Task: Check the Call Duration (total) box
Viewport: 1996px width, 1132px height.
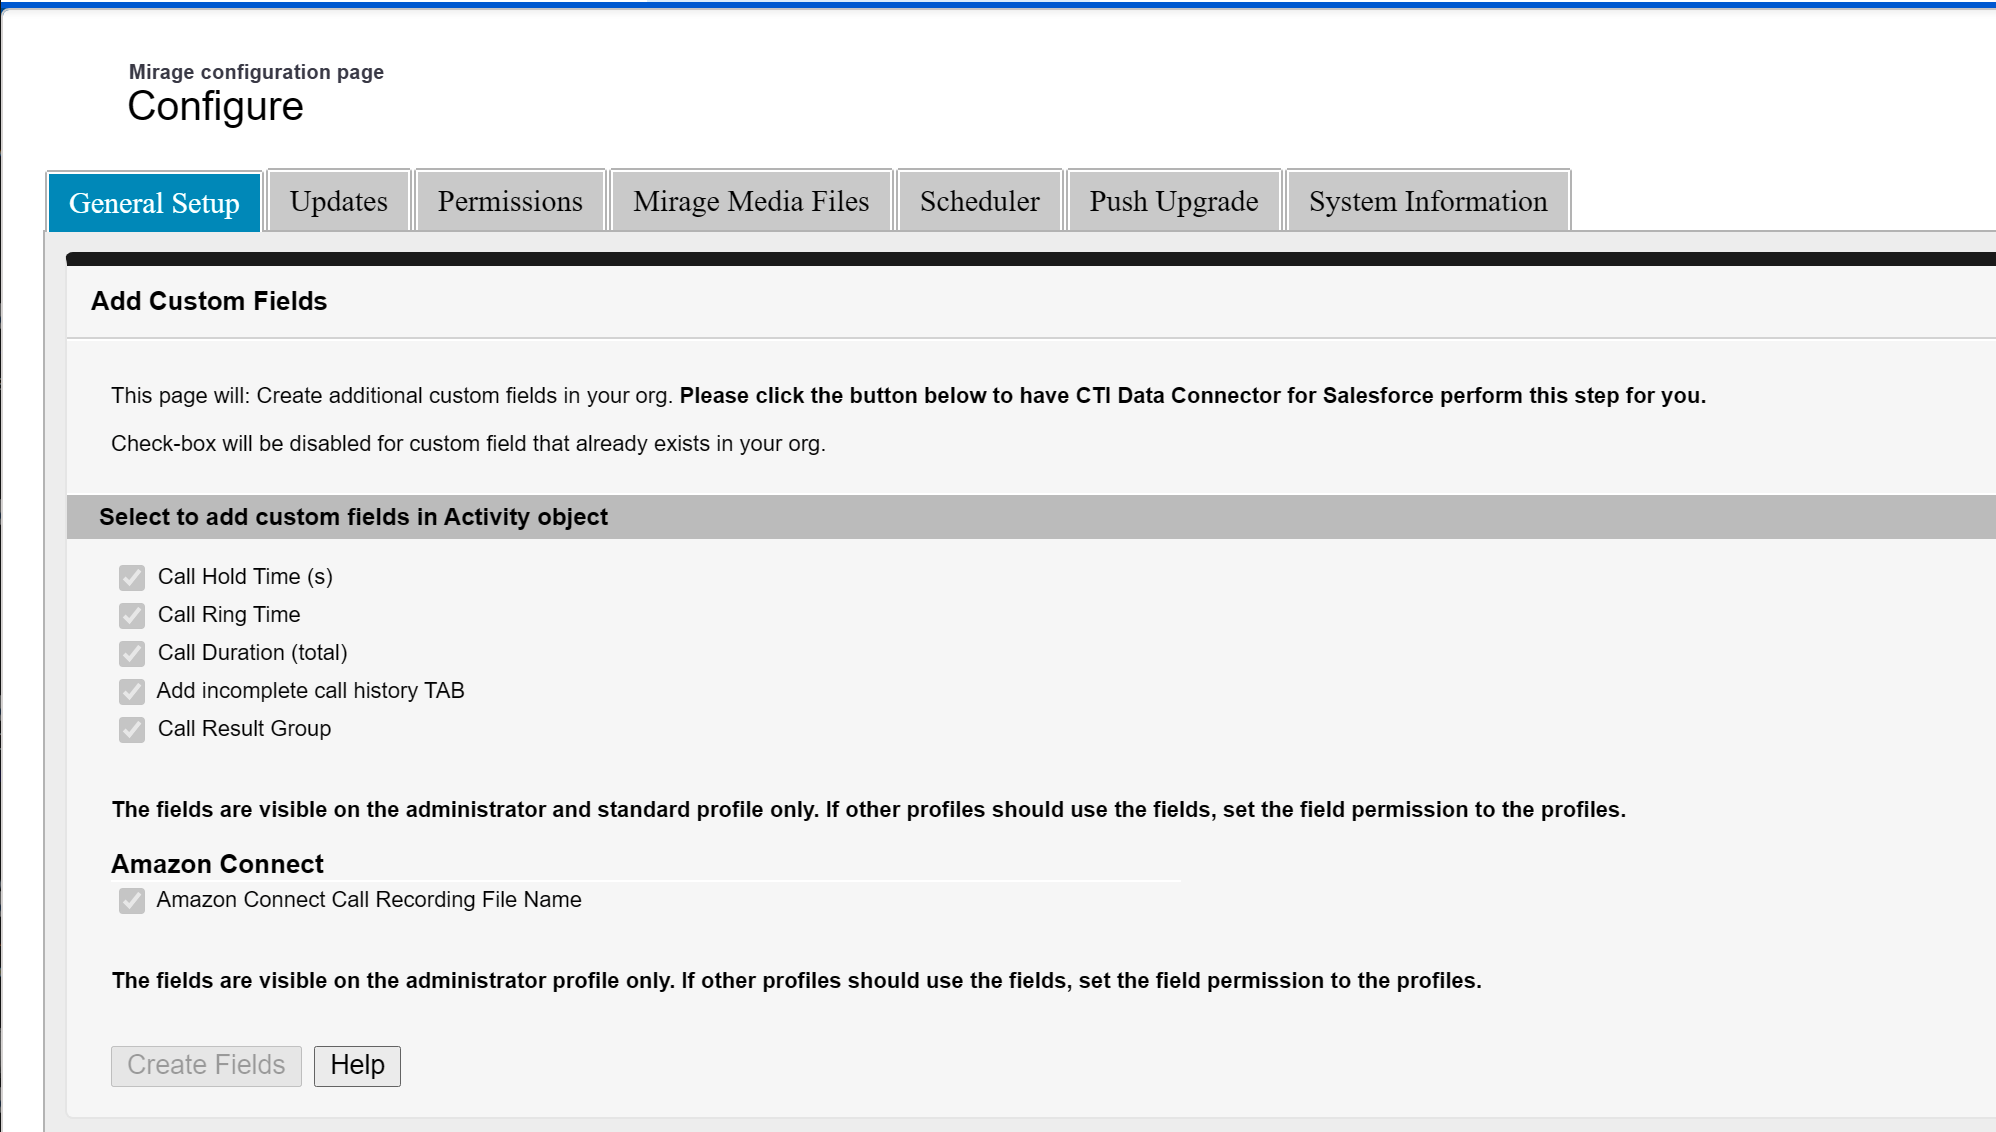Action: coord(132,653)
